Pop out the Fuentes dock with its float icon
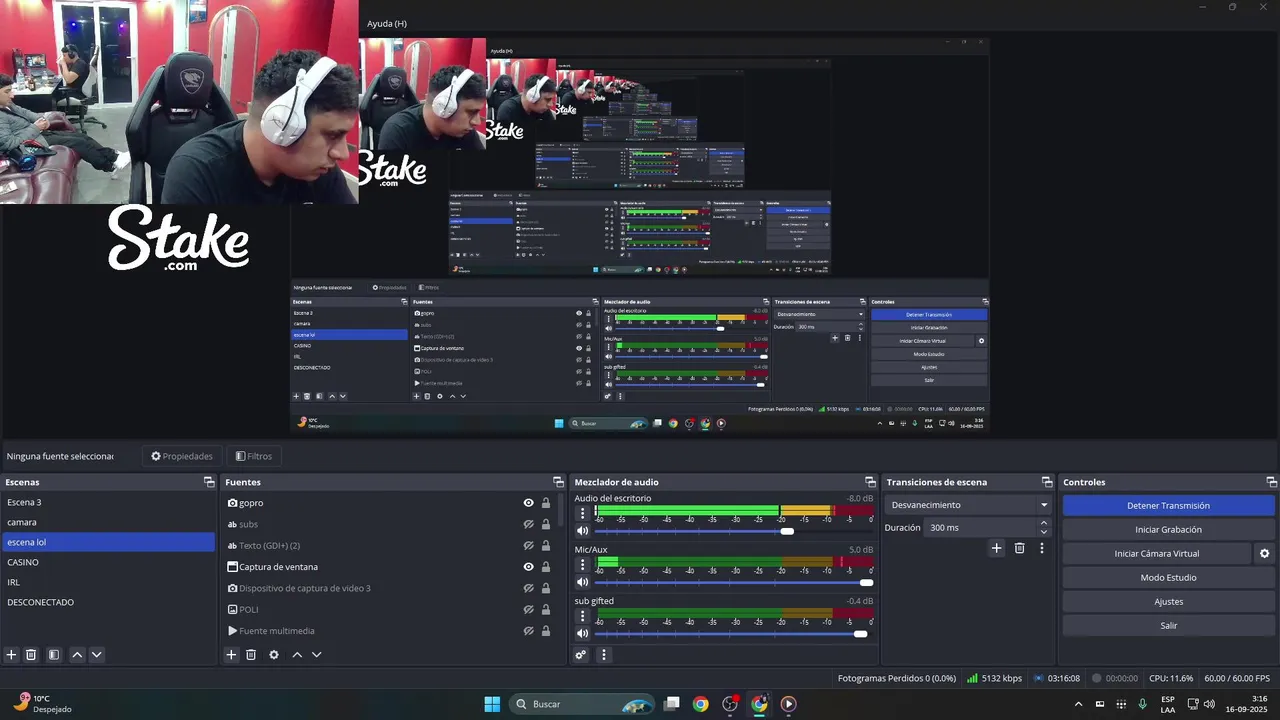Image resolution: width=1280 pixels, height=720 pixels. point(558,482)
